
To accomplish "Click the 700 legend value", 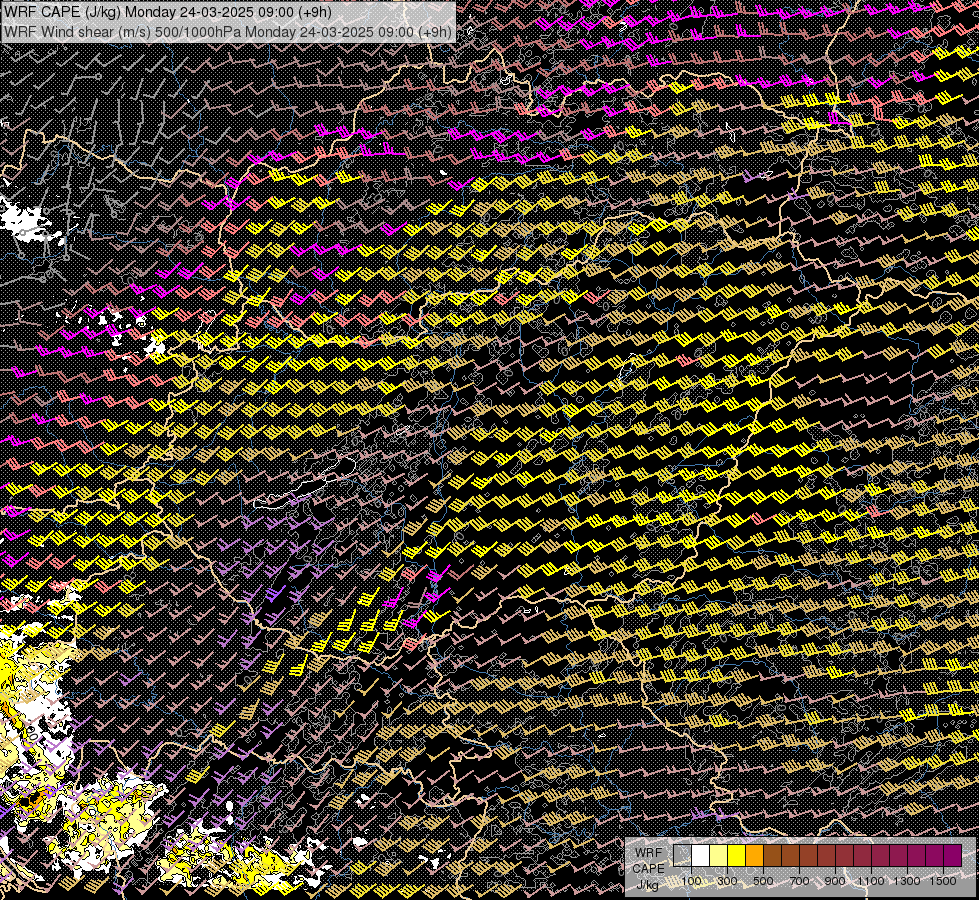I will (x=799, y=881).
